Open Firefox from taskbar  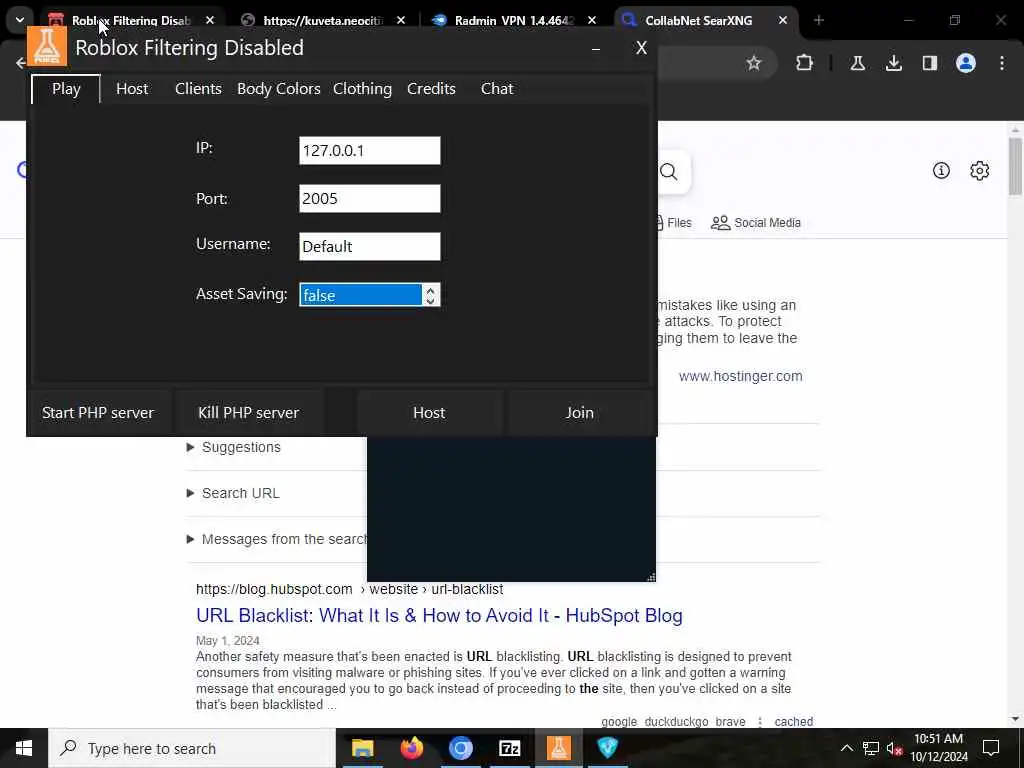411,748
